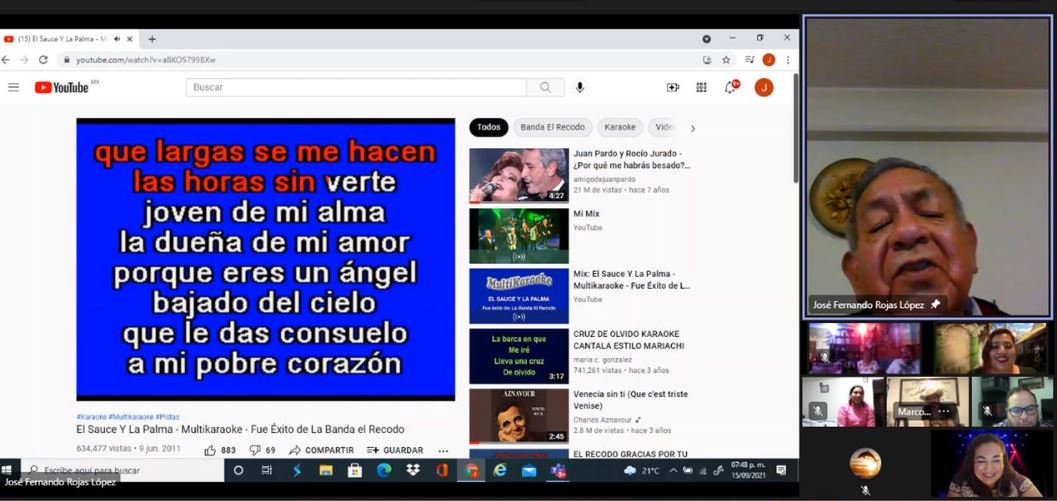Unpin José Fernando Rojas López video
Viewport: 1057px width, 501px height.
[935, 305]
